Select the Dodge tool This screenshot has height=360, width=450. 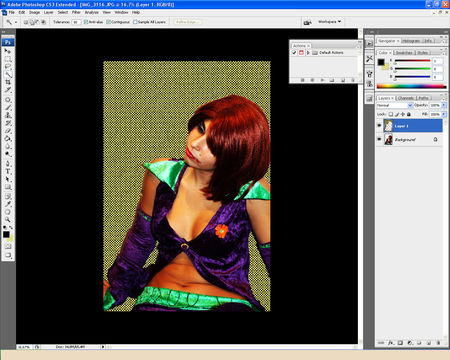tap(8, 154)
